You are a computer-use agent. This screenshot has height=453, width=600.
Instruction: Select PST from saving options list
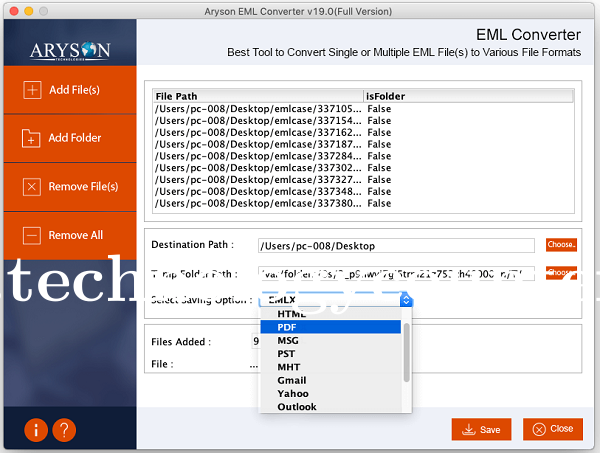[x=331, y=354]
